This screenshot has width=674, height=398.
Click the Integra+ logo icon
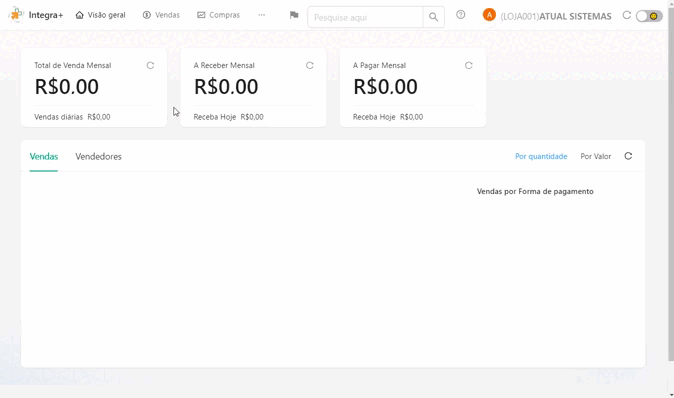click(x=16, y=15)
